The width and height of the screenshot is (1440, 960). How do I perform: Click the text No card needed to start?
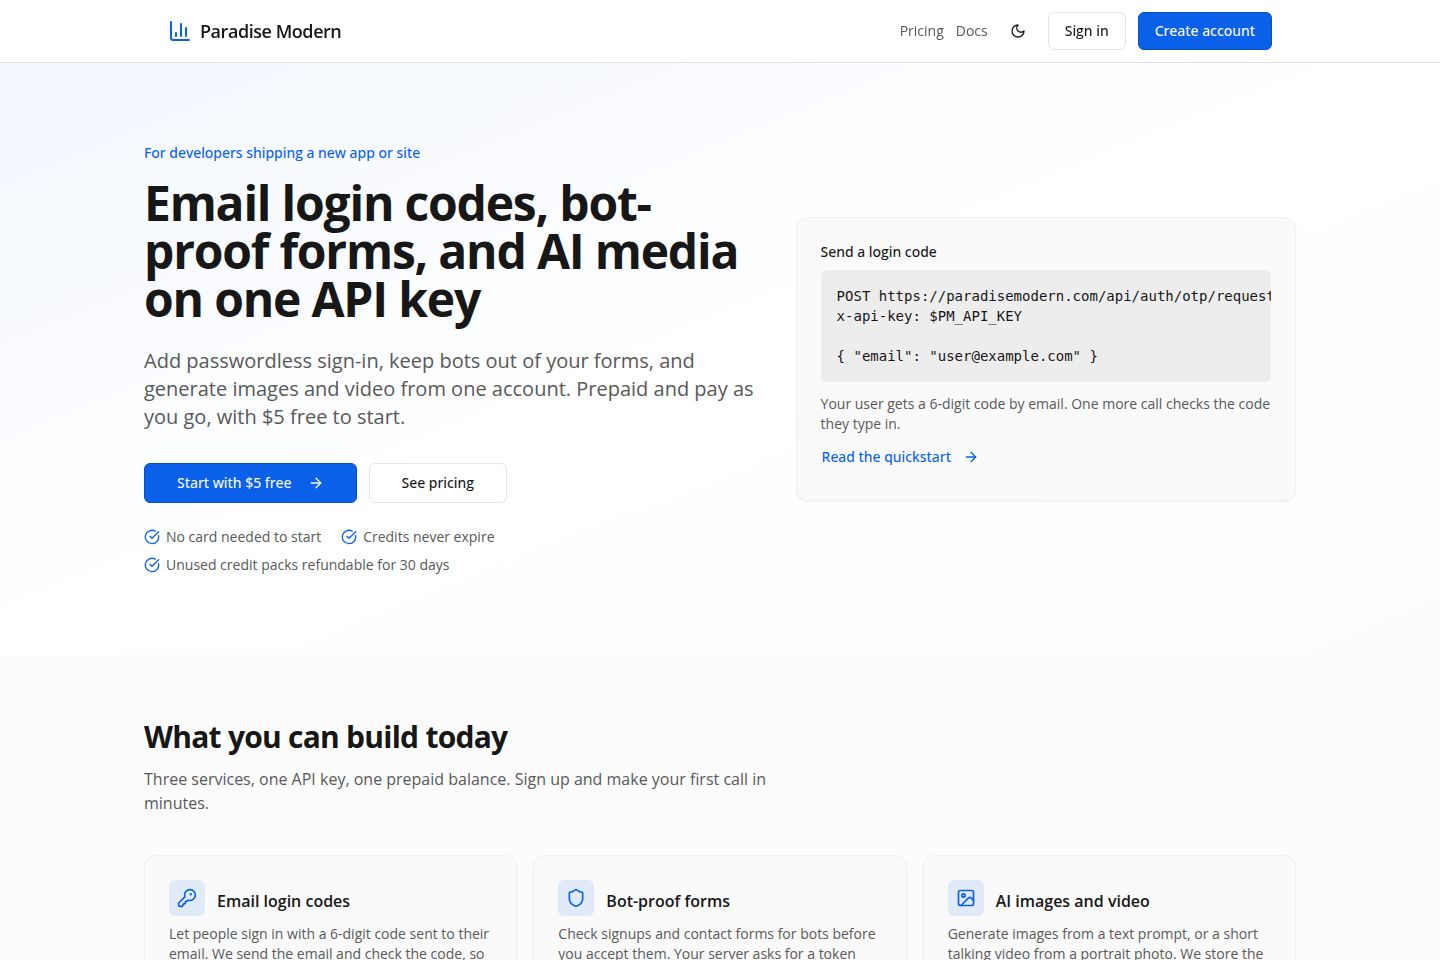pos(244,537)
